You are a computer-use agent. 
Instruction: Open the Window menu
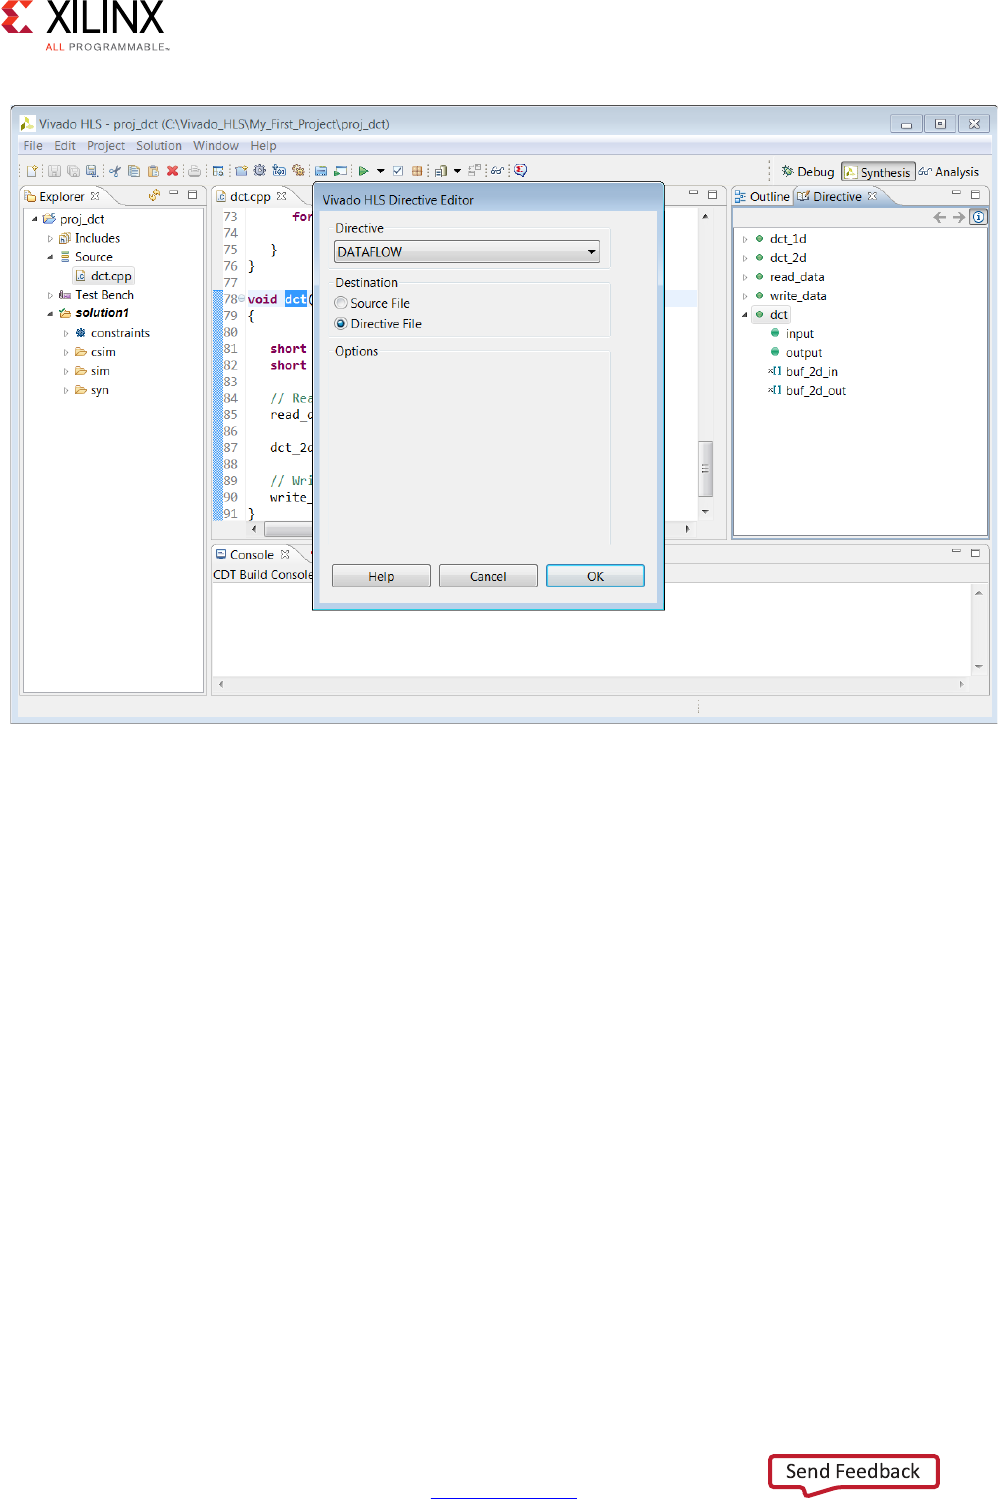[216, 146]
